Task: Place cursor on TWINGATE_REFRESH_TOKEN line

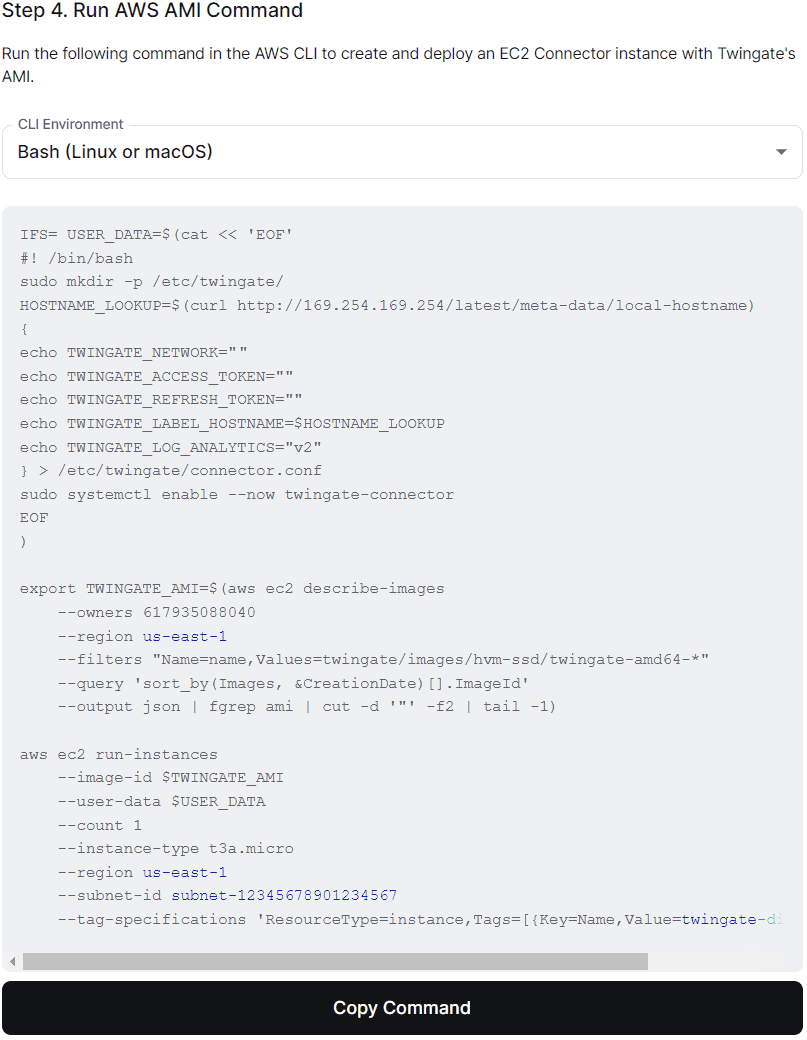Action: [161, 400]
